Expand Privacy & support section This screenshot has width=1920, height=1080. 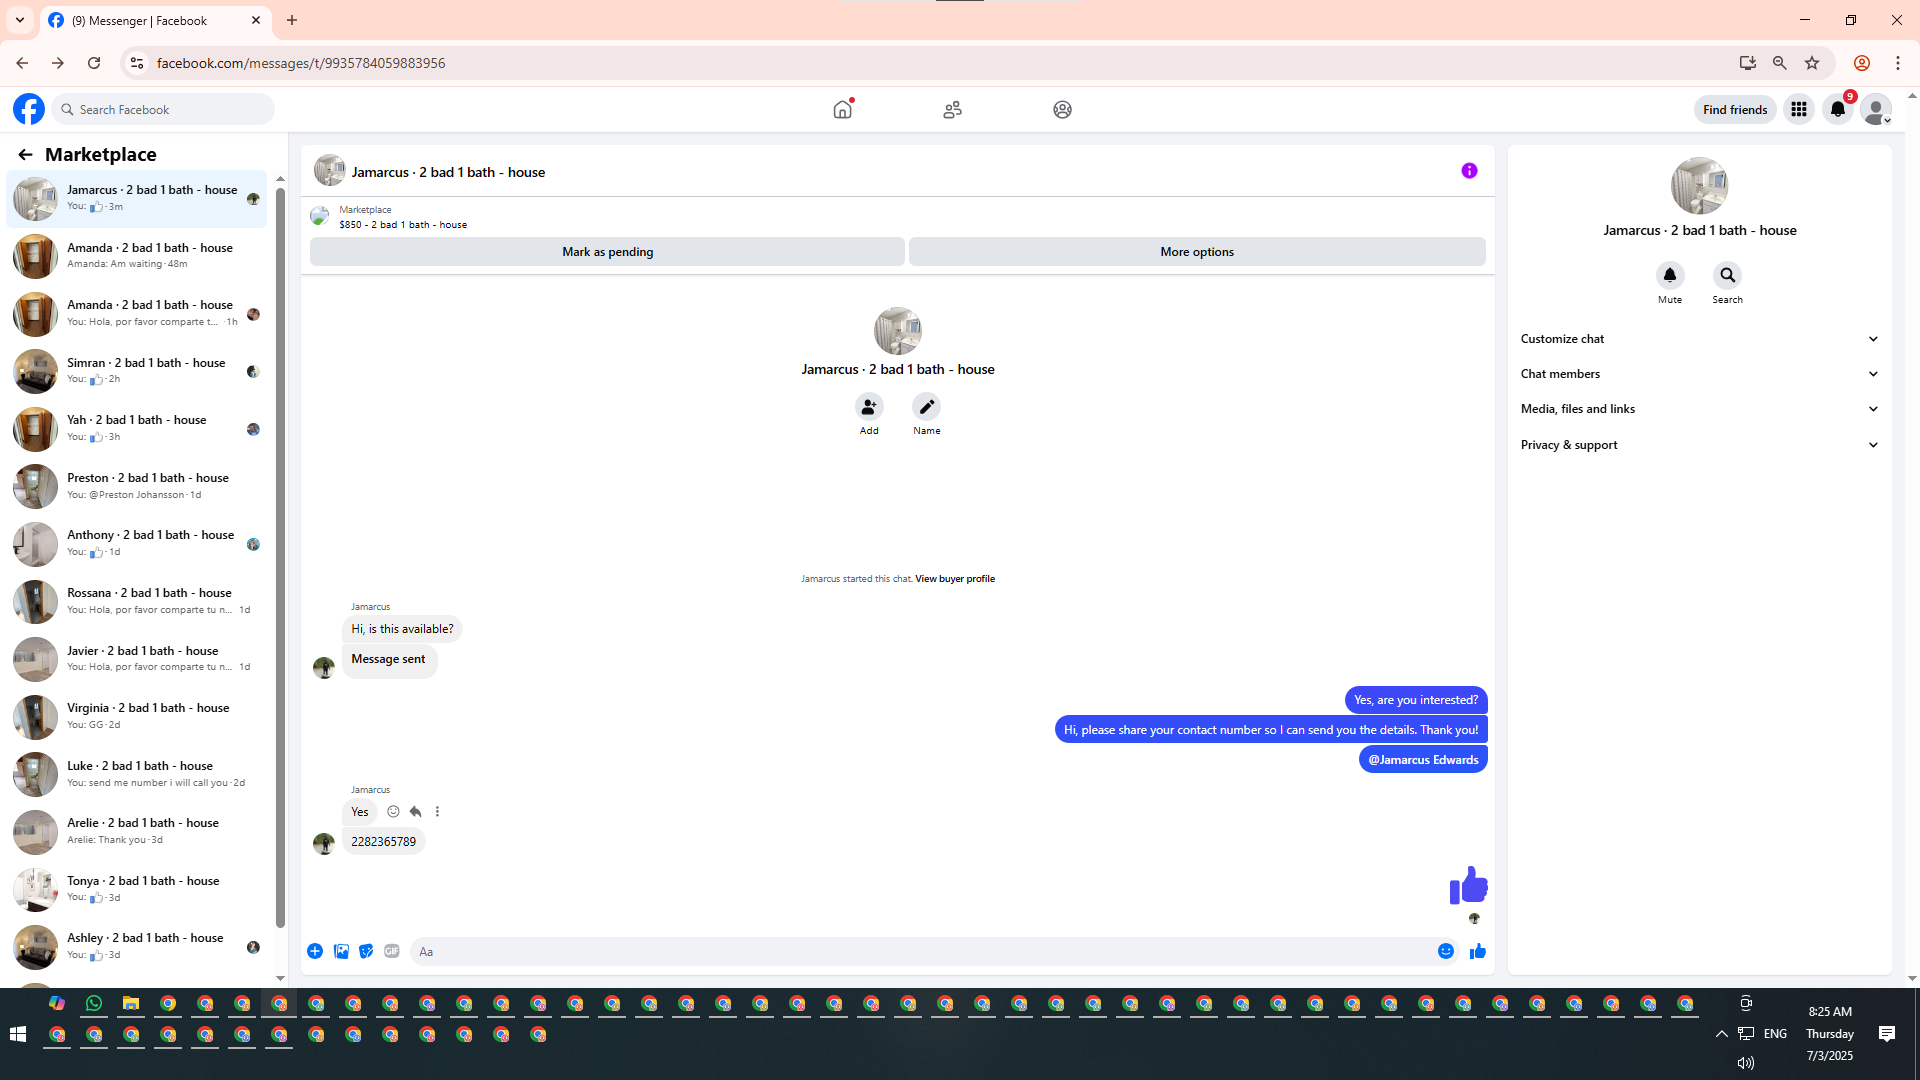1699,445
